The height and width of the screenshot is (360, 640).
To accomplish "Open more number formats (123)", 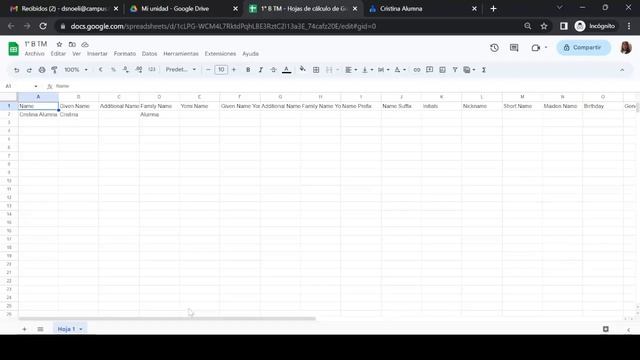I will pos(152,70).
